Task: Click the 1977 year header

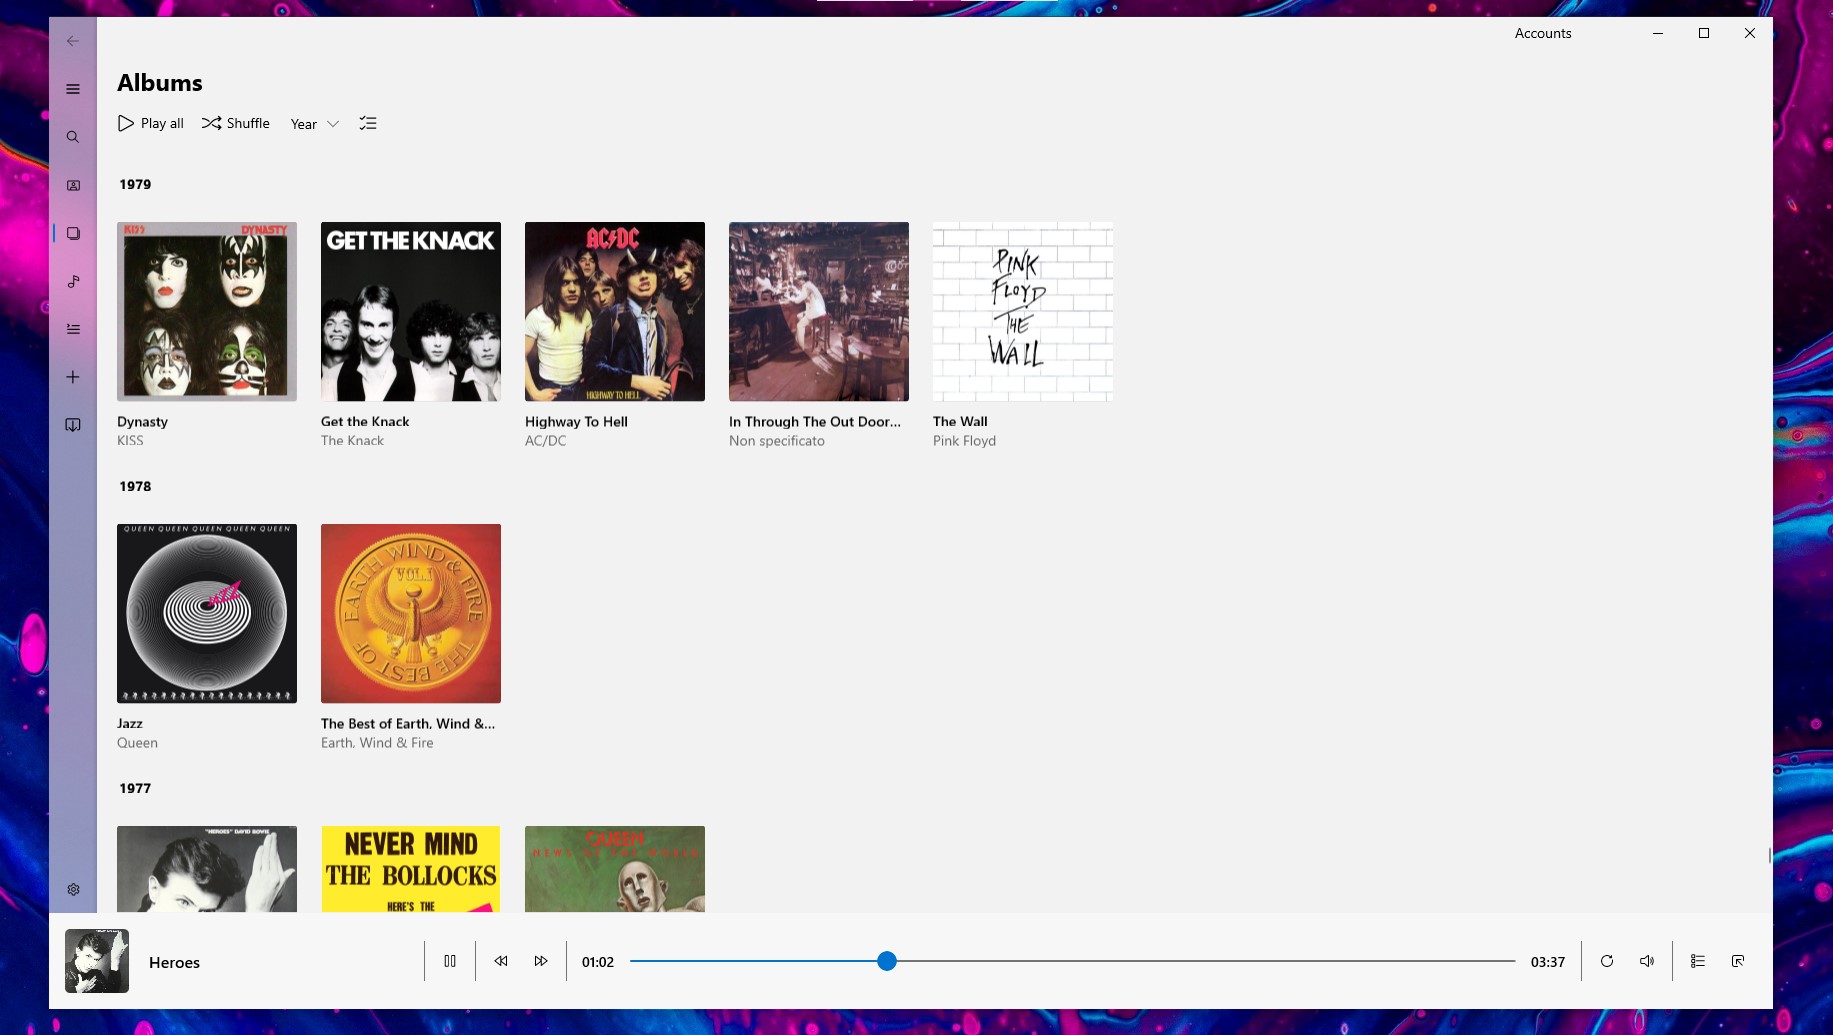Action: click(135, 788)
